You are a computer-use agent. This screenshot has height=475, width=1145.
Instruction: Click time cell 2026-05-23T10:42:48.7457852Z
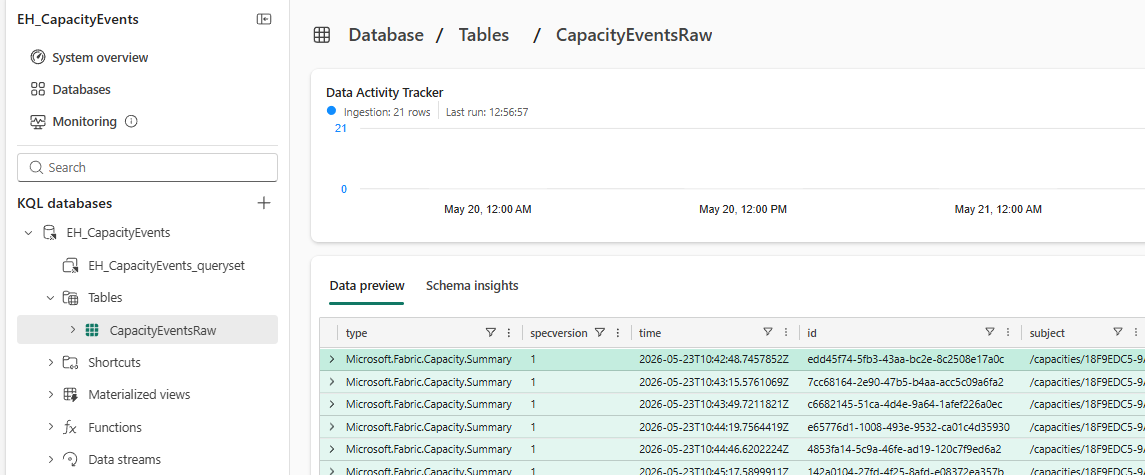[x=715, y=359]
